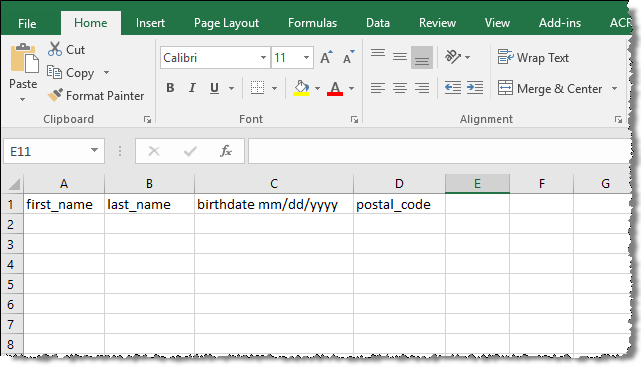The width and height of the screenshot is (641, 366).
Task: Click the Copy button
Action: [x=71, y=73]
